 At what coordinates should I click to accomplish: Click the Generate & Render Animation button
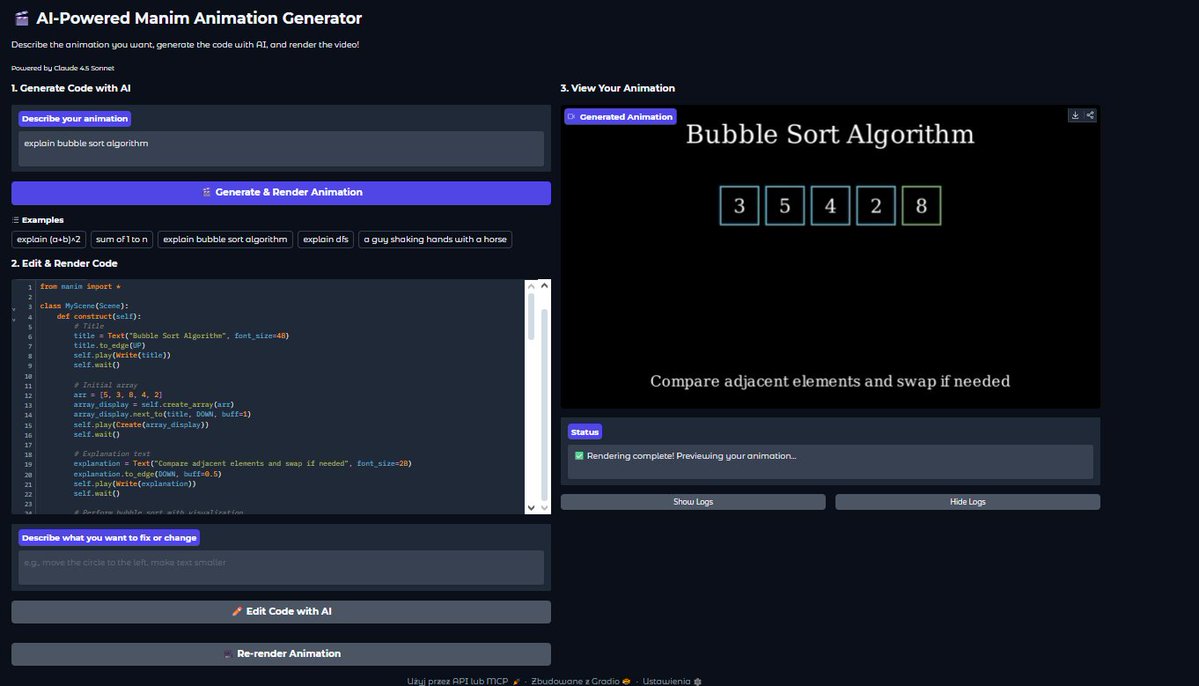point(281,193)
